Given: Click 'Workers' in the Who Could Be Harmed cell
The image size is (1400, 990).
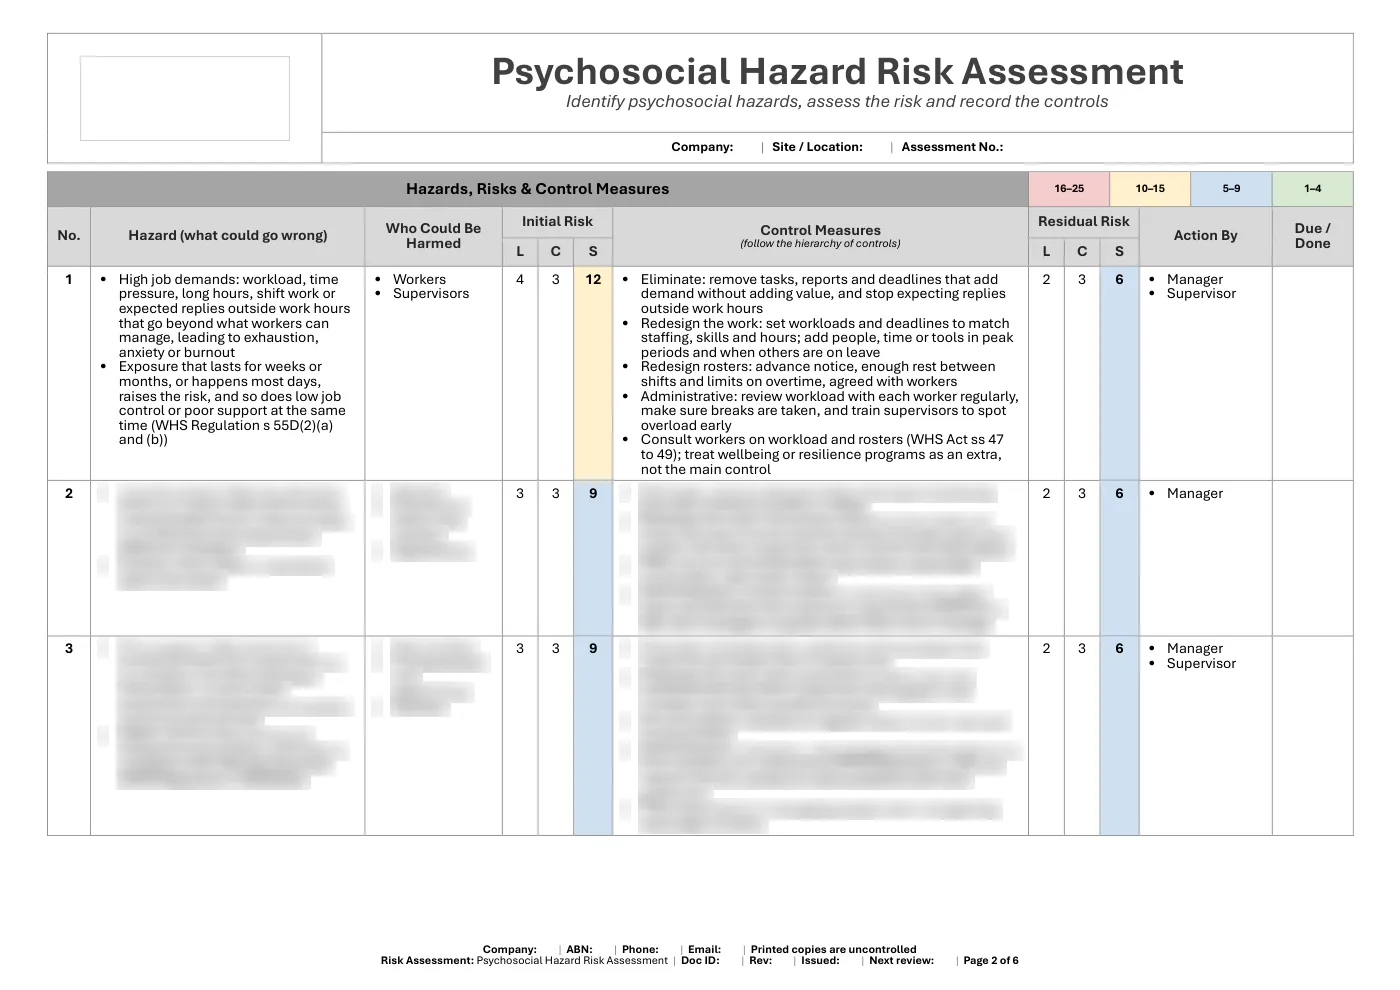Looking at the screenshot, I should point(419,280).
